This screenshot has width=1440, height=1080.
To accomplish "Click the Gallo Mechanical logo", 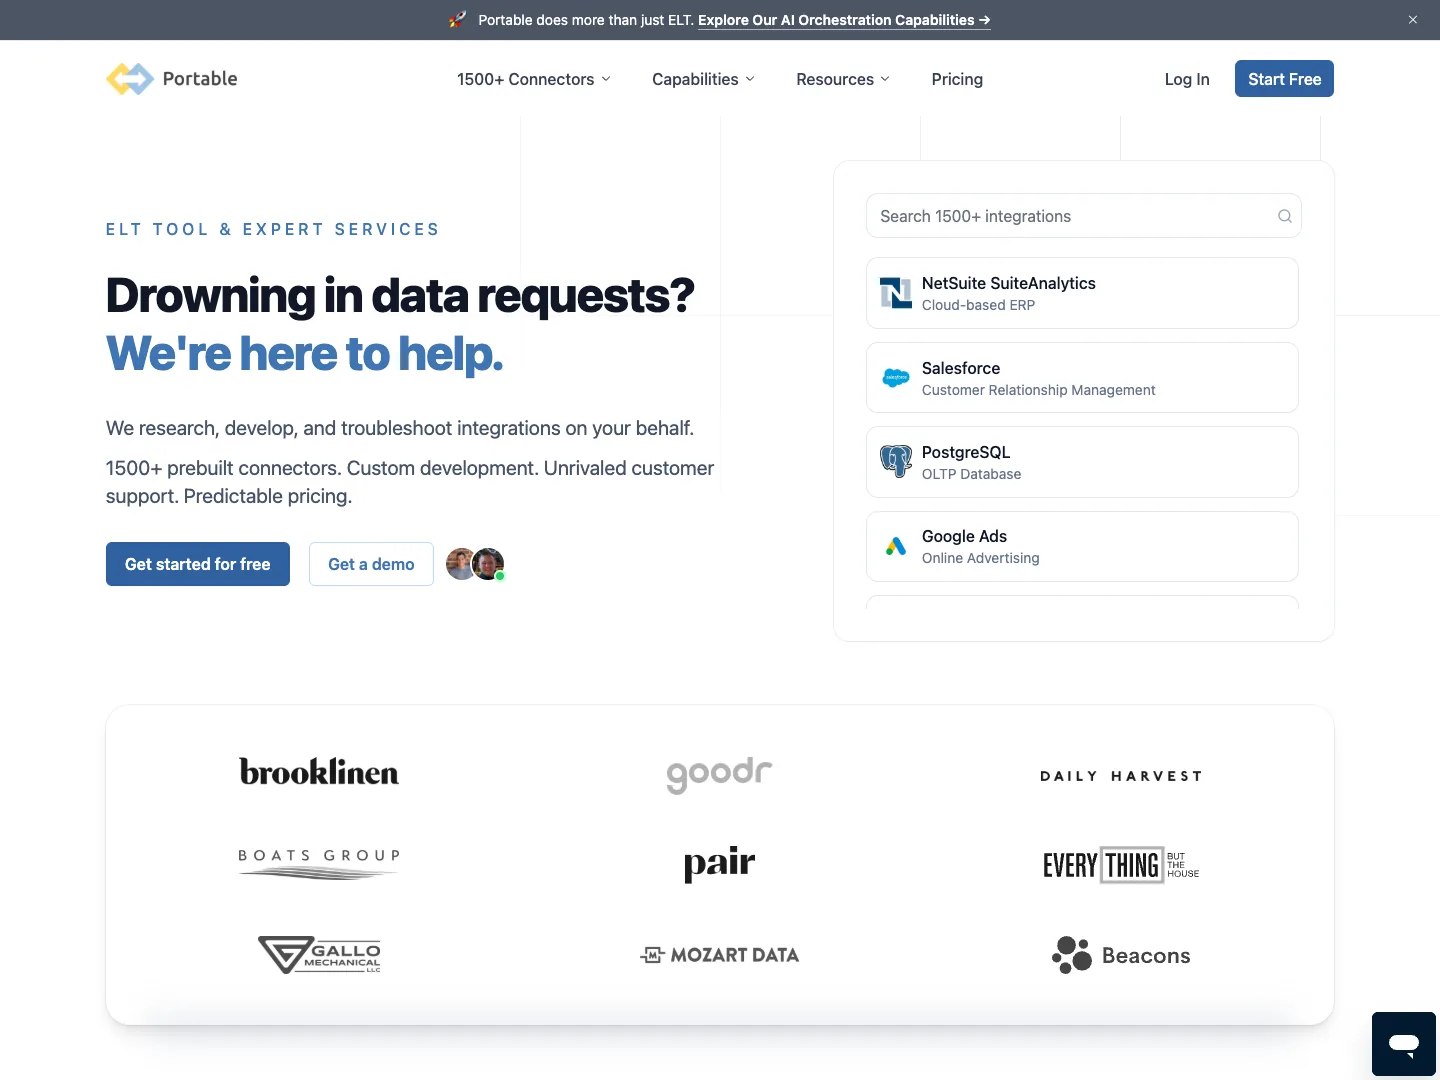I will (x=319, y=955).
